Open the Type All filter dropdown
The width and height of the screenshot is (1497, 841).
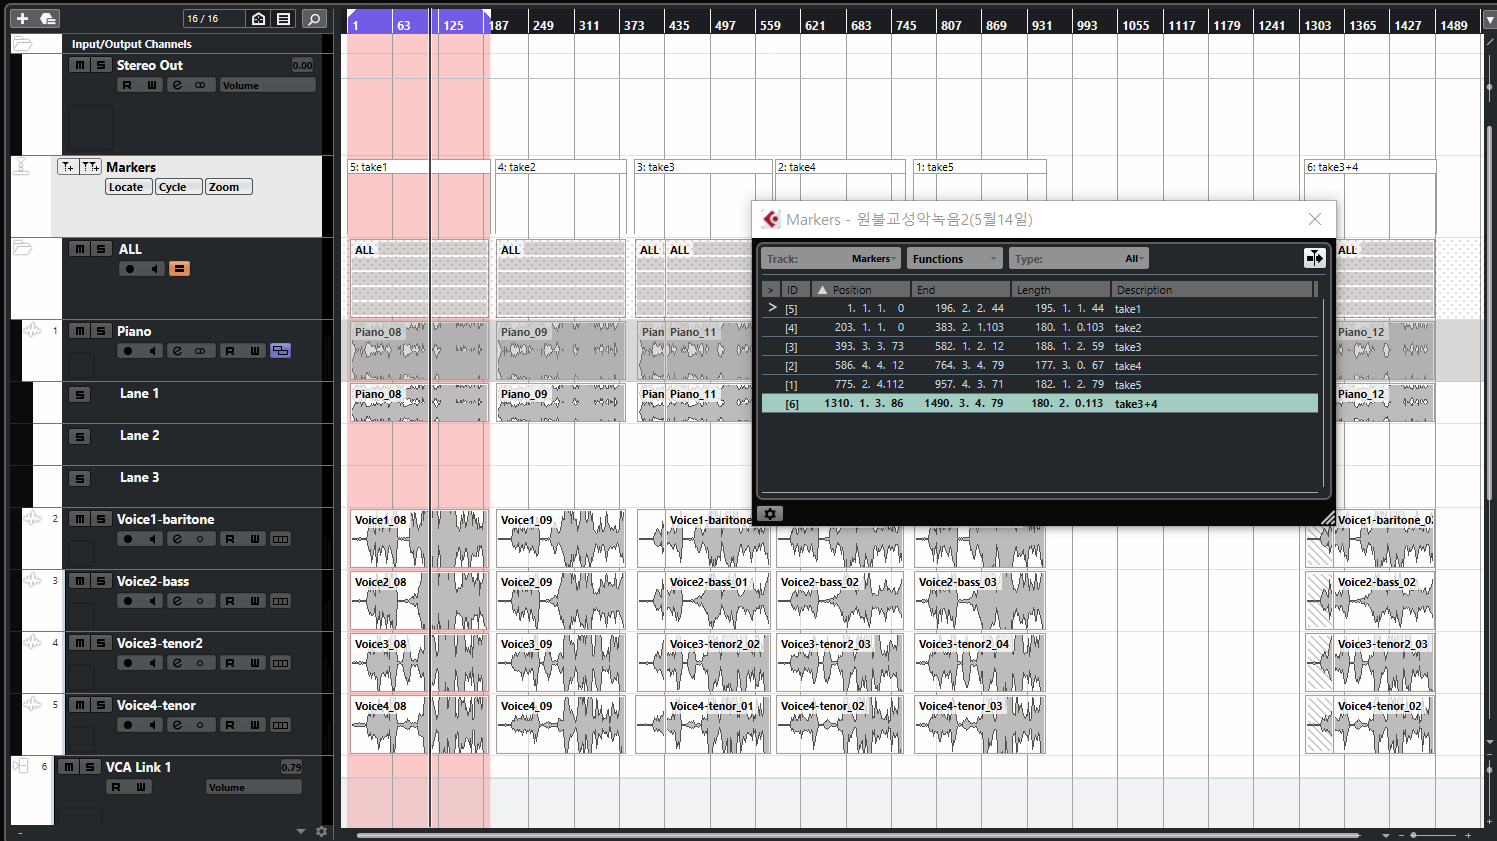click(x=1078, y=259)
